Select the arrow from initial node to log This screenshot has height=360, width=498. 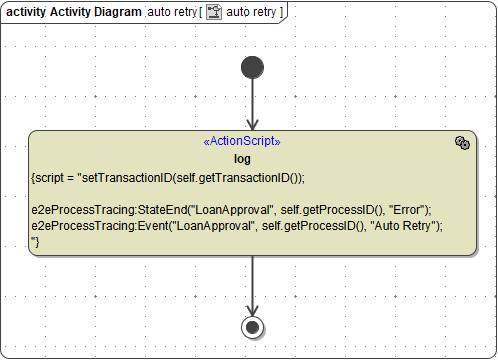[x=252, y=104]
